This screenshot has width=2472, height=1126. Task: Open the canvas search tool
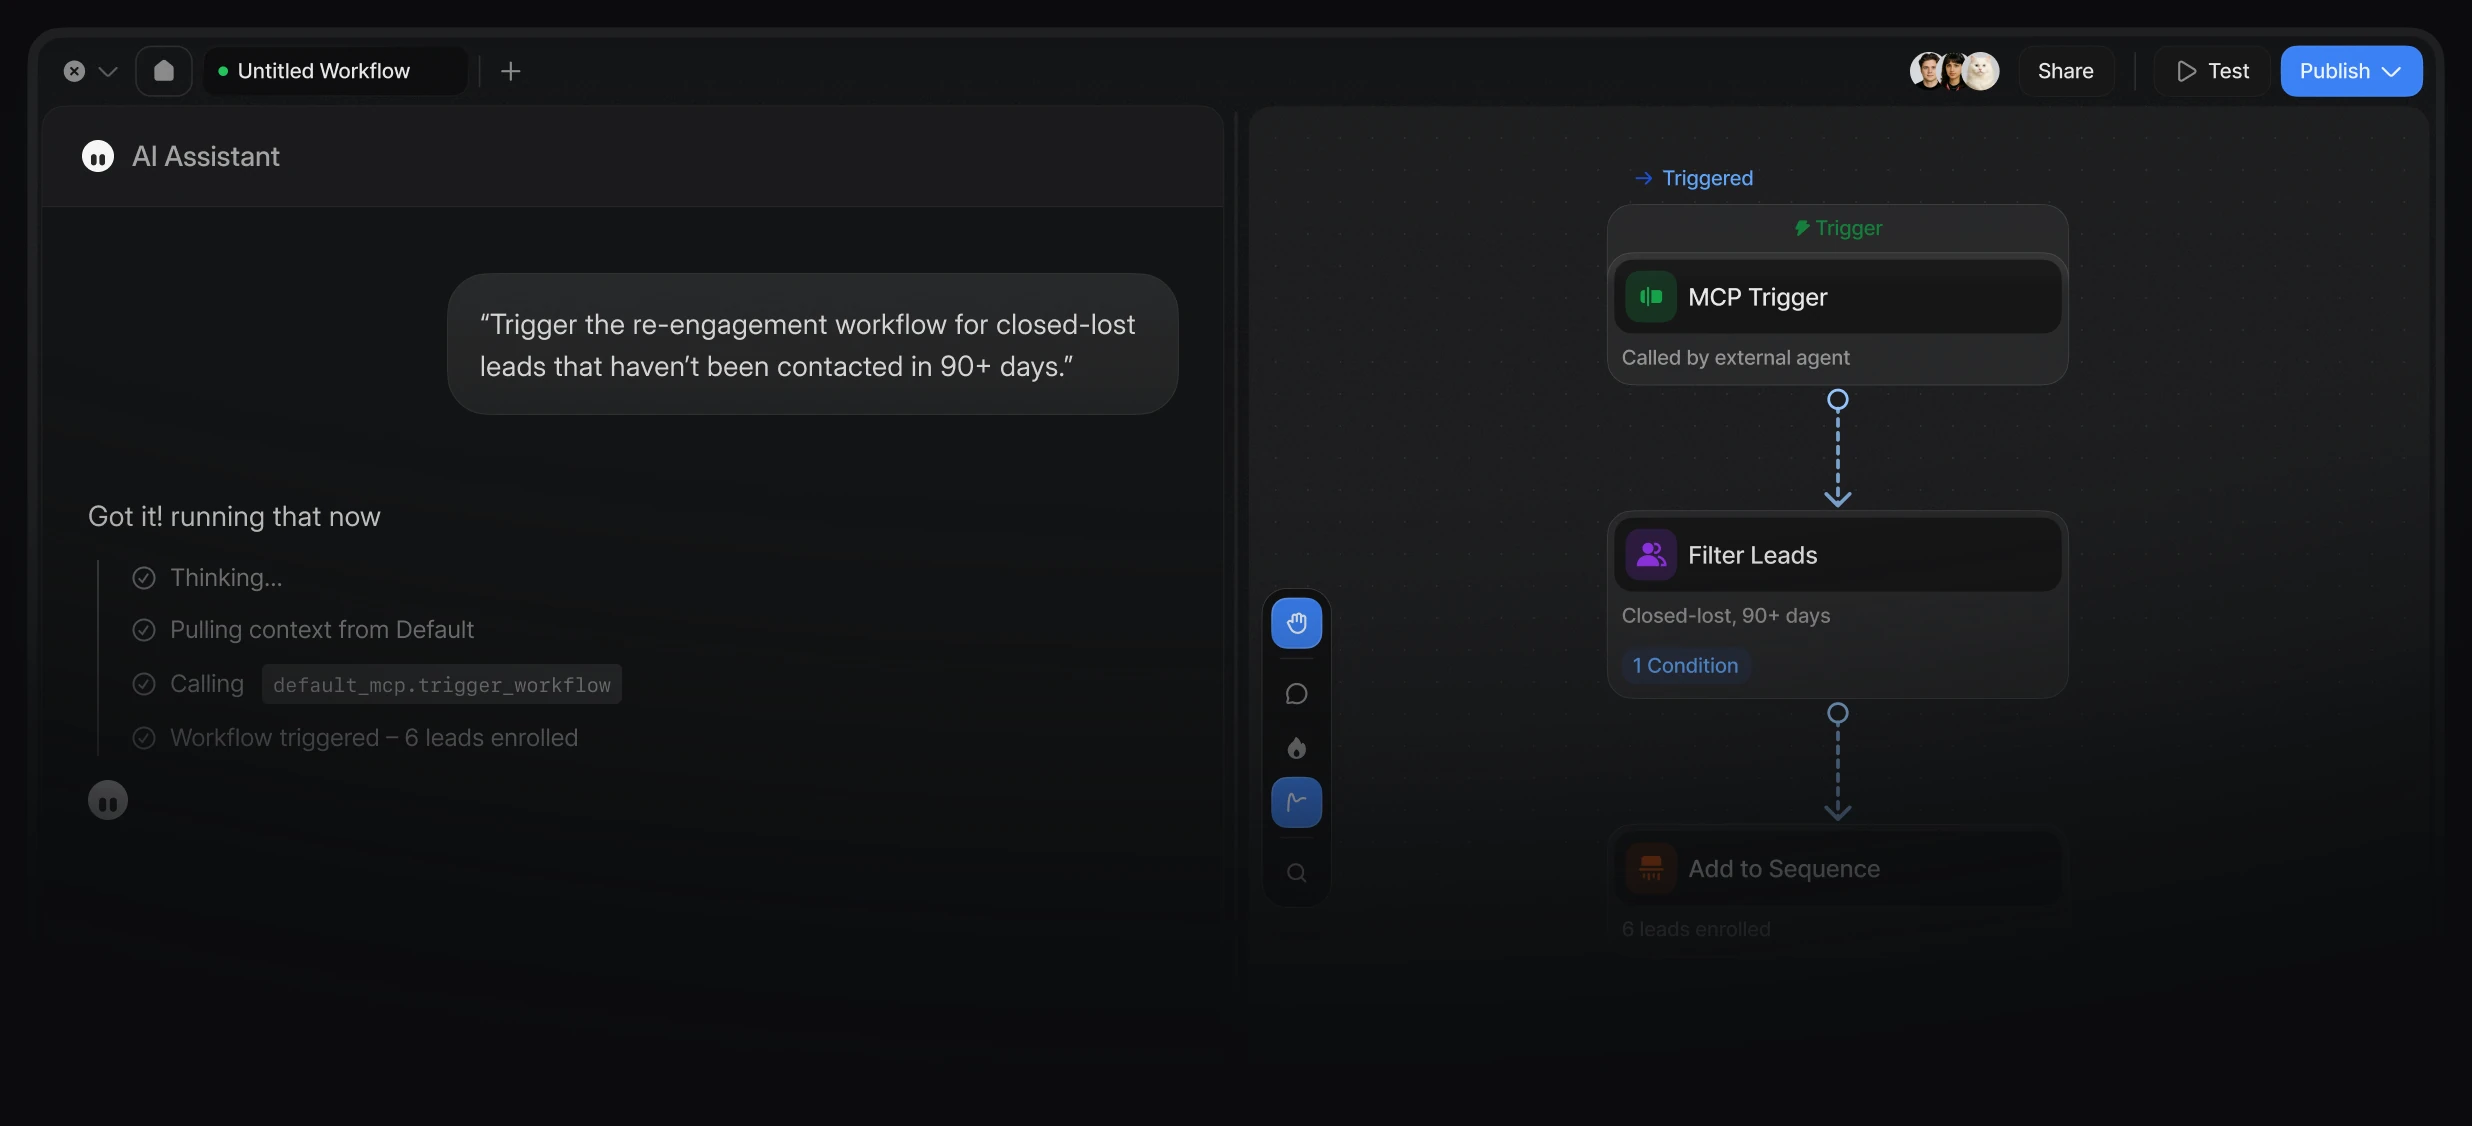pos(1296,873)
